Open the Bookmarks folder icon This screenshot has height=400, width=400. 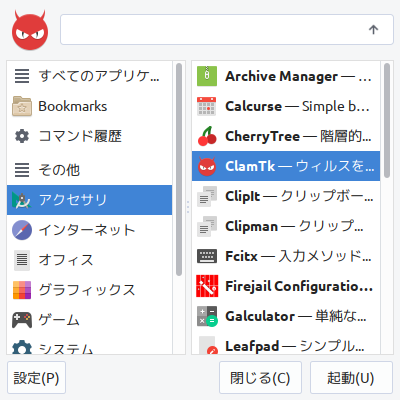(x=22, y=106)
